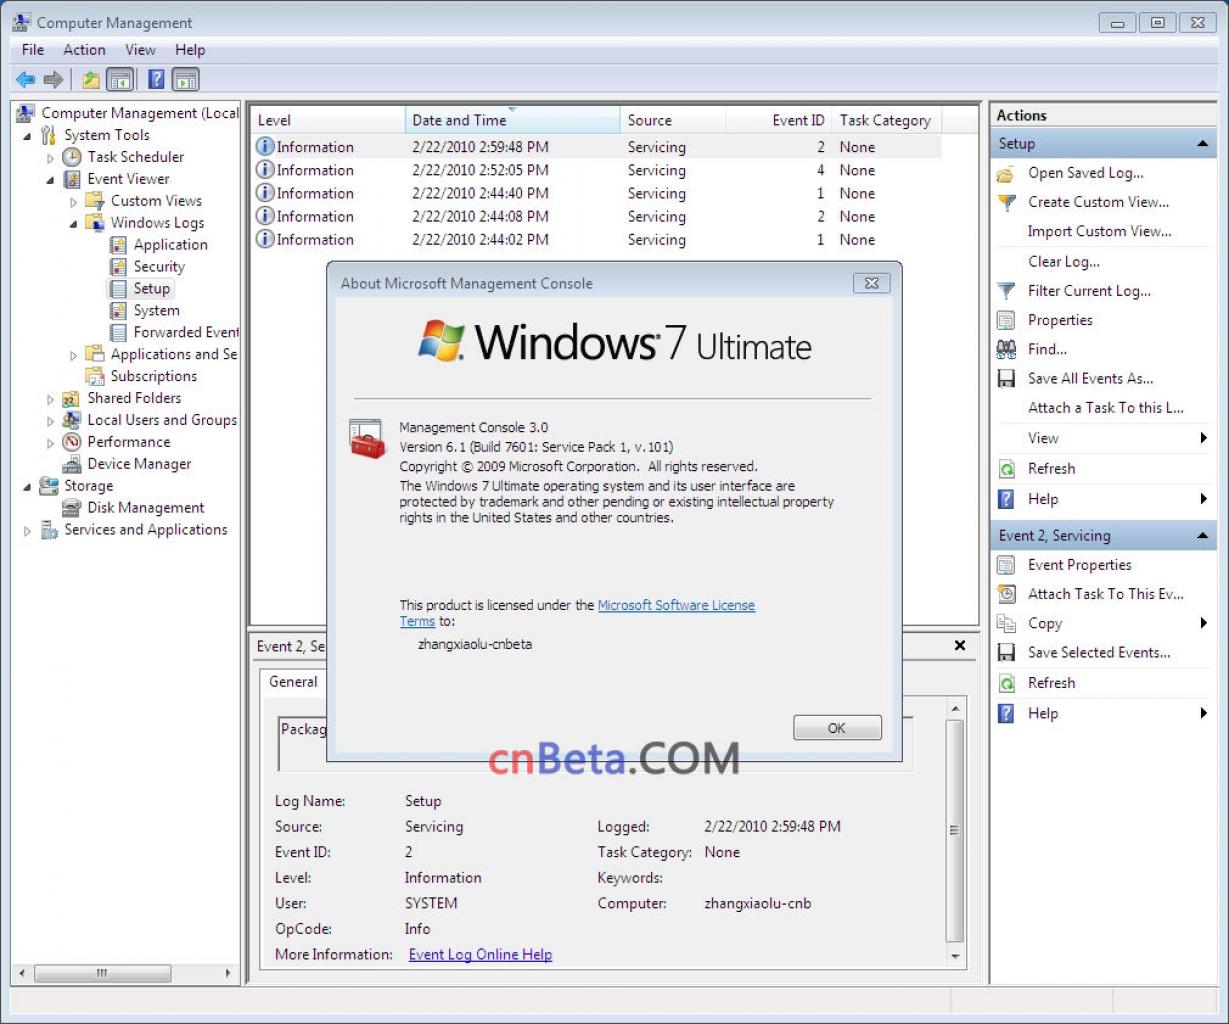
Task: Collapse the System Tools tree node
Action: click(27, 136)
